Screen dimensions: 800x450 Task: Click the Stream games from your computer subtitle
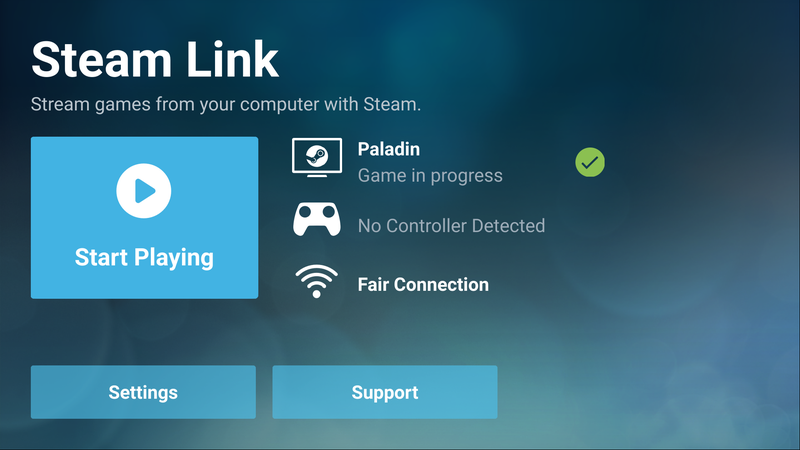(226, 105)
